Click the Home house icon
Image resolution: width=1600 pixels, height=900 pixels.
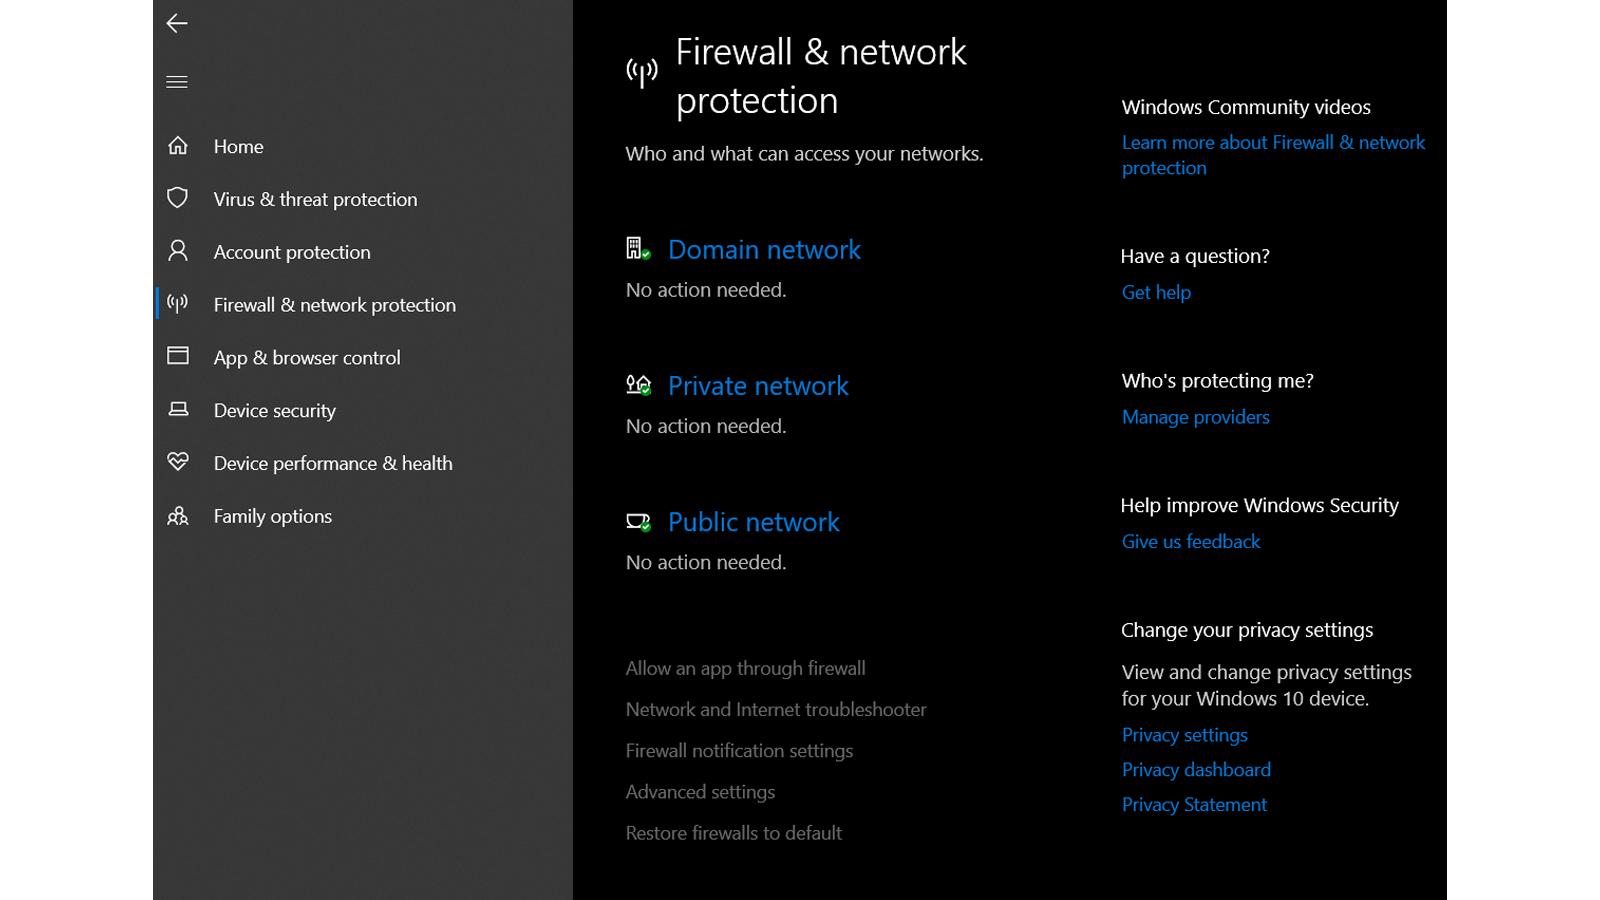click(x=178, y=146)
